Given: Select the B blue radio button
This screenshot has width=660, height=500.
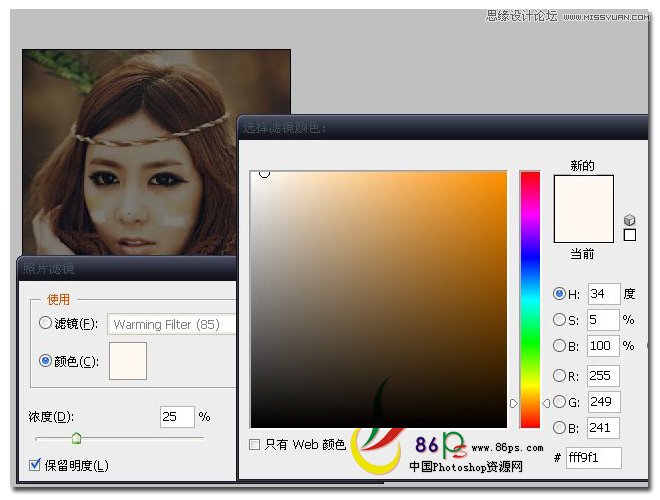Looking at the screenshot, I should tap(559, 428).
